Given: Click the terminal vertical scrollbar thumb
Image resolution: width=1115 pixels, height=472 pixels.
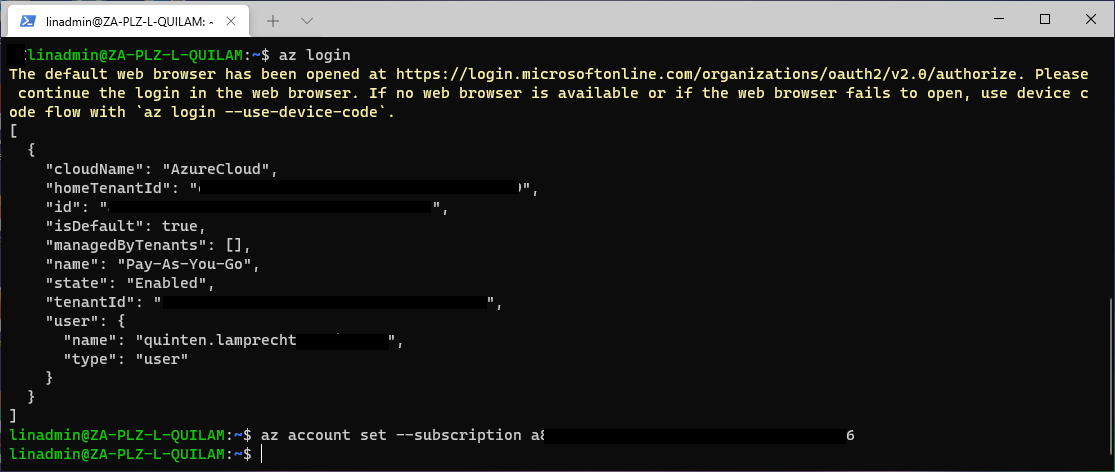Looking at the screenshot, I should [x=1111, y=380].
